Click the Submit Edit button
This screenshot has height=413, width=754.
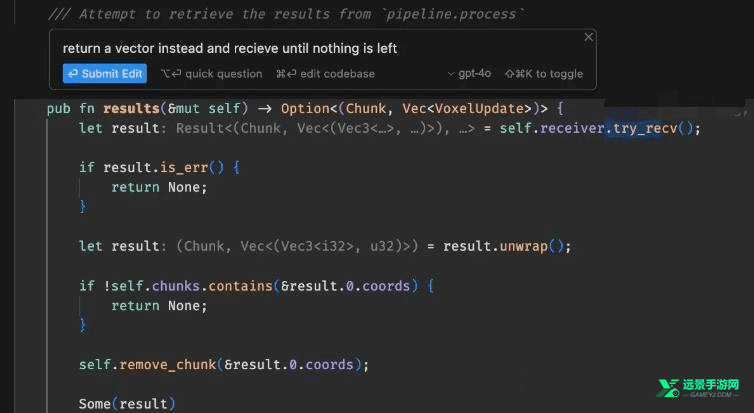tap(105, 73)
